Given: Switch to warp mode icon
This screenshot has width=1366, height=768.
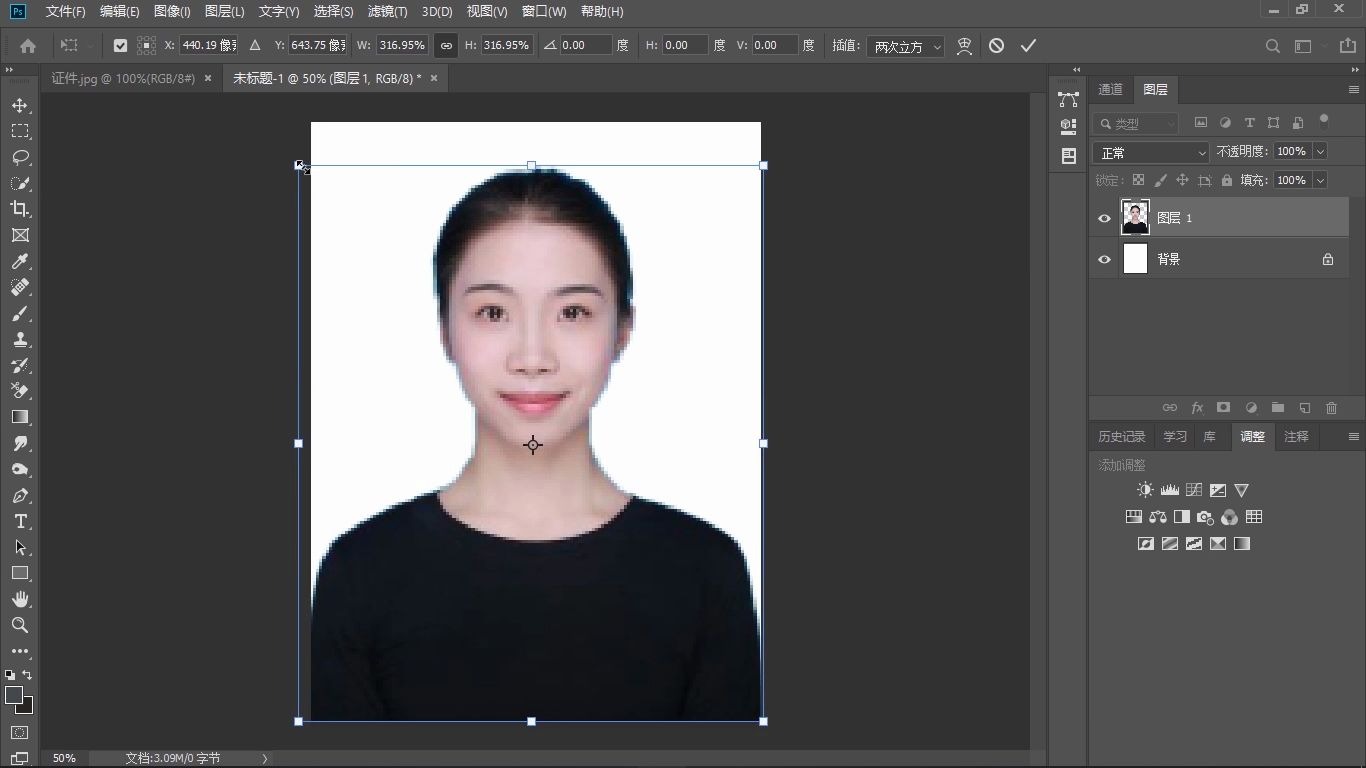Looking at the screenshot, I should pyautogui.click(x=964, y=46).
